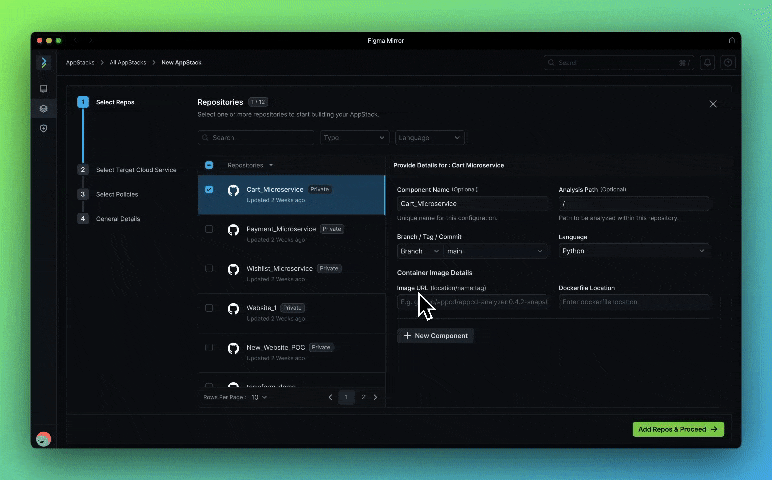
Task: Click the step 4 number badge
Action: pos(83,218)
